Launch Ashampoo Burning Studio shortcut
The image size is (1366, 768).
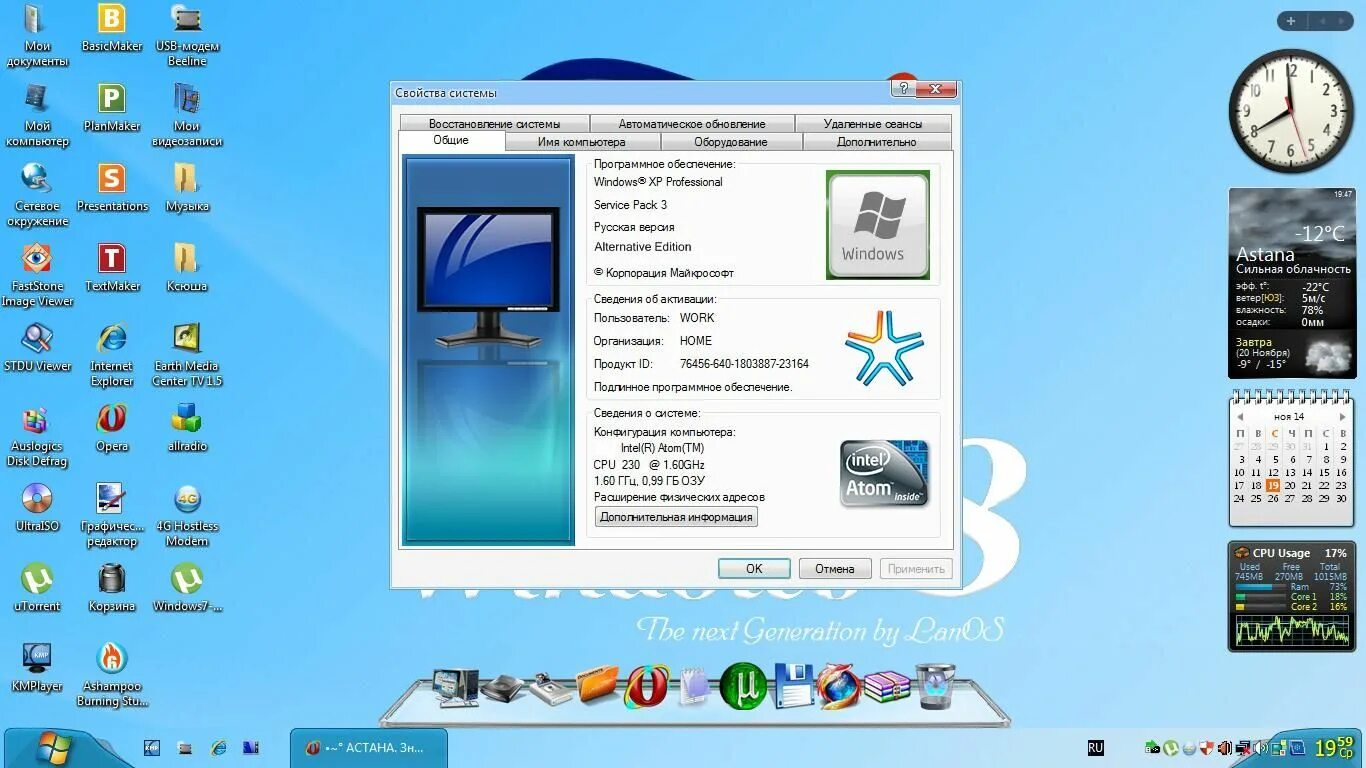[x=112, y=675]
